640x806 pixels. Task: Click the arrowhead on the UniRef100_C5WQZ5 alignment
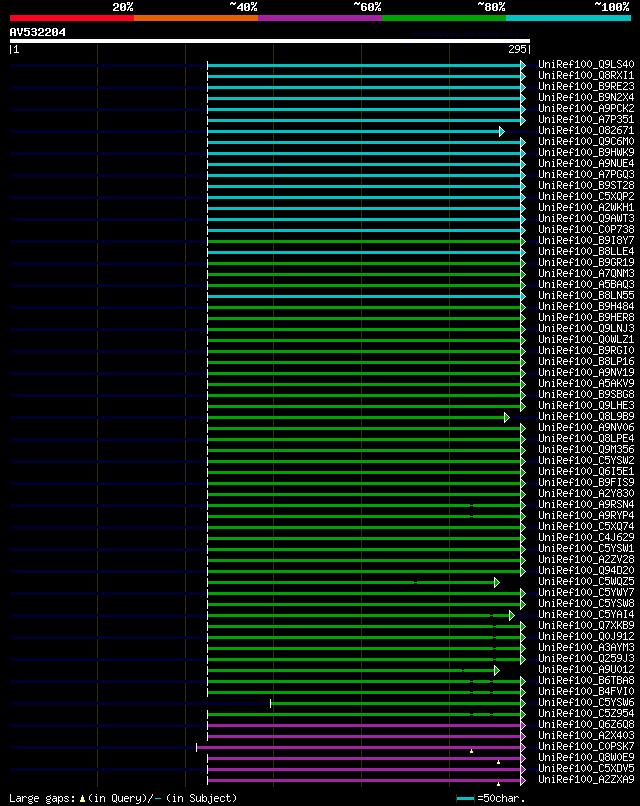coord(497,582)
